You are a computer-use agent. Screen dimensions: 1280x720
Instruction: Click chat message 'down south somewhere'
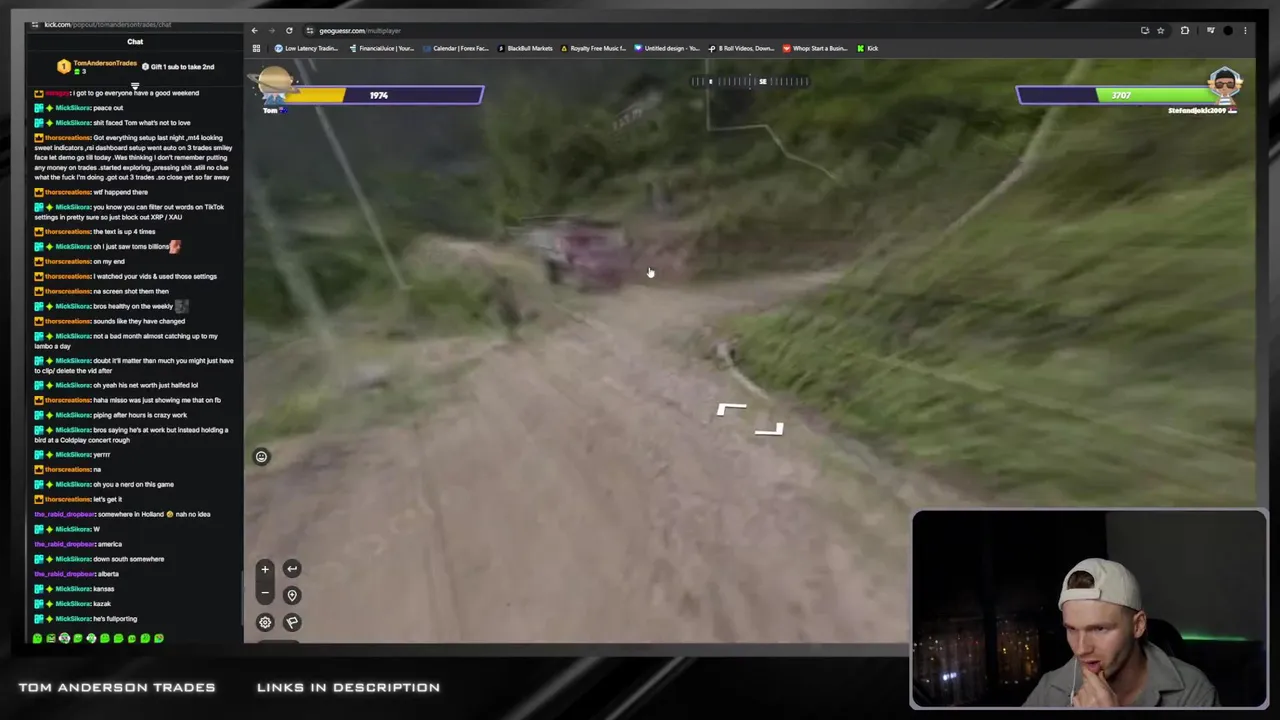click(129, 559)
